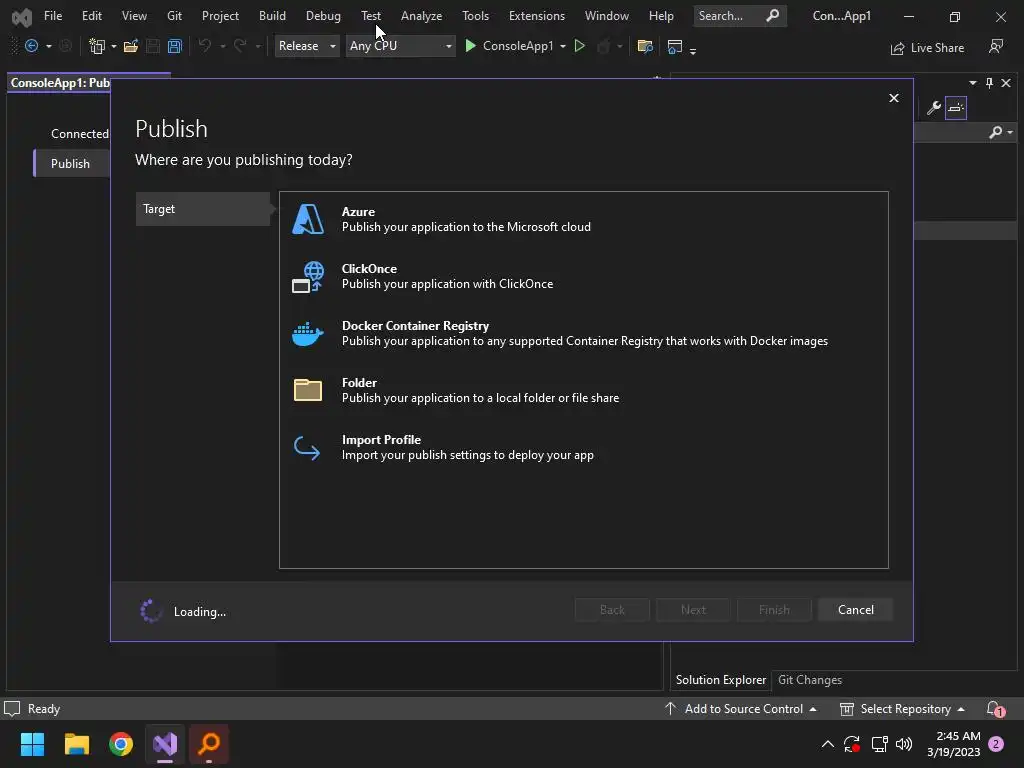Expand Select Repository menu

tap(903, 709)
